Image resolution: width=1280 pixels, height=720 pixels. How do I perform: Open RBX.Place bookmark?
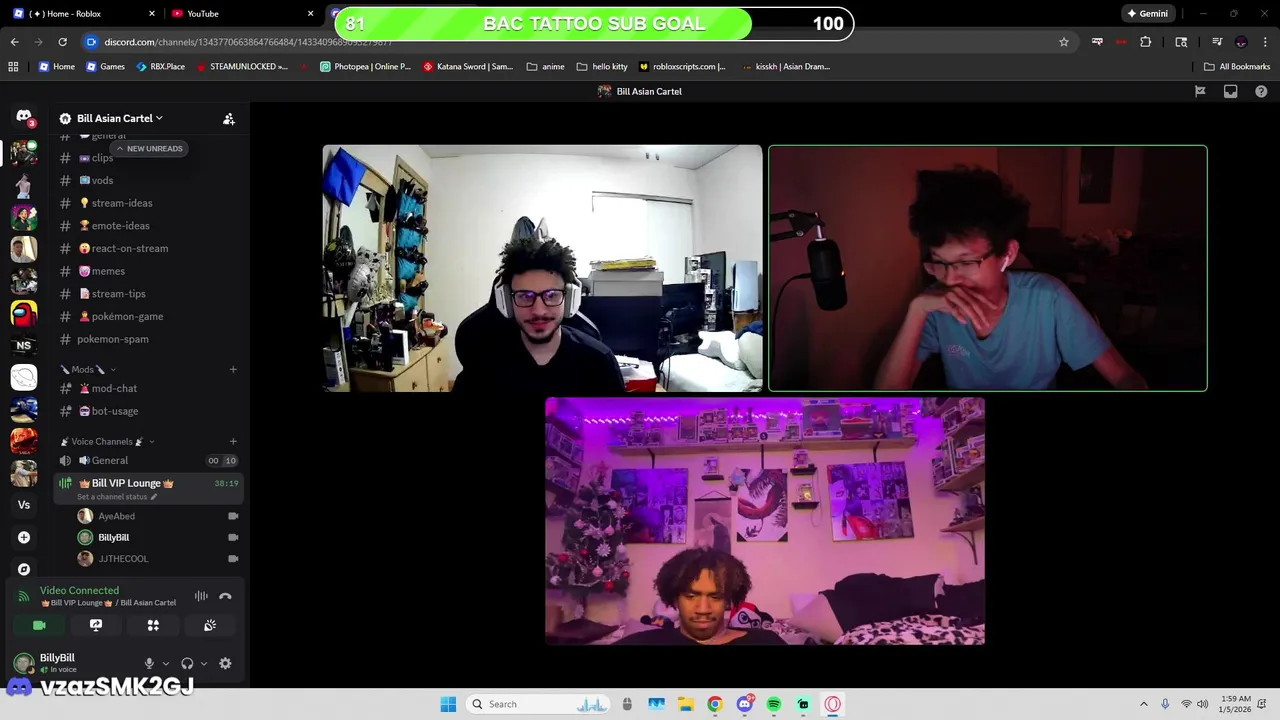pyautogui.click(x=159, y=66)
